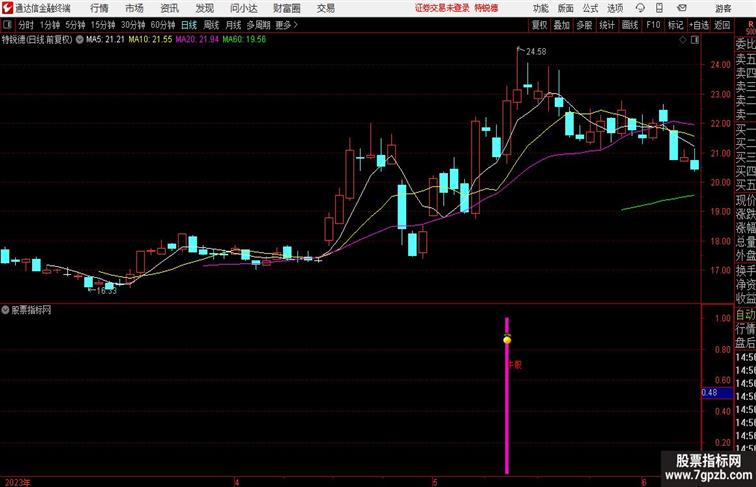The height and width of the screenshot is (487, 756).
Task: Click the 2023年 time axis label
Action: 17,482
